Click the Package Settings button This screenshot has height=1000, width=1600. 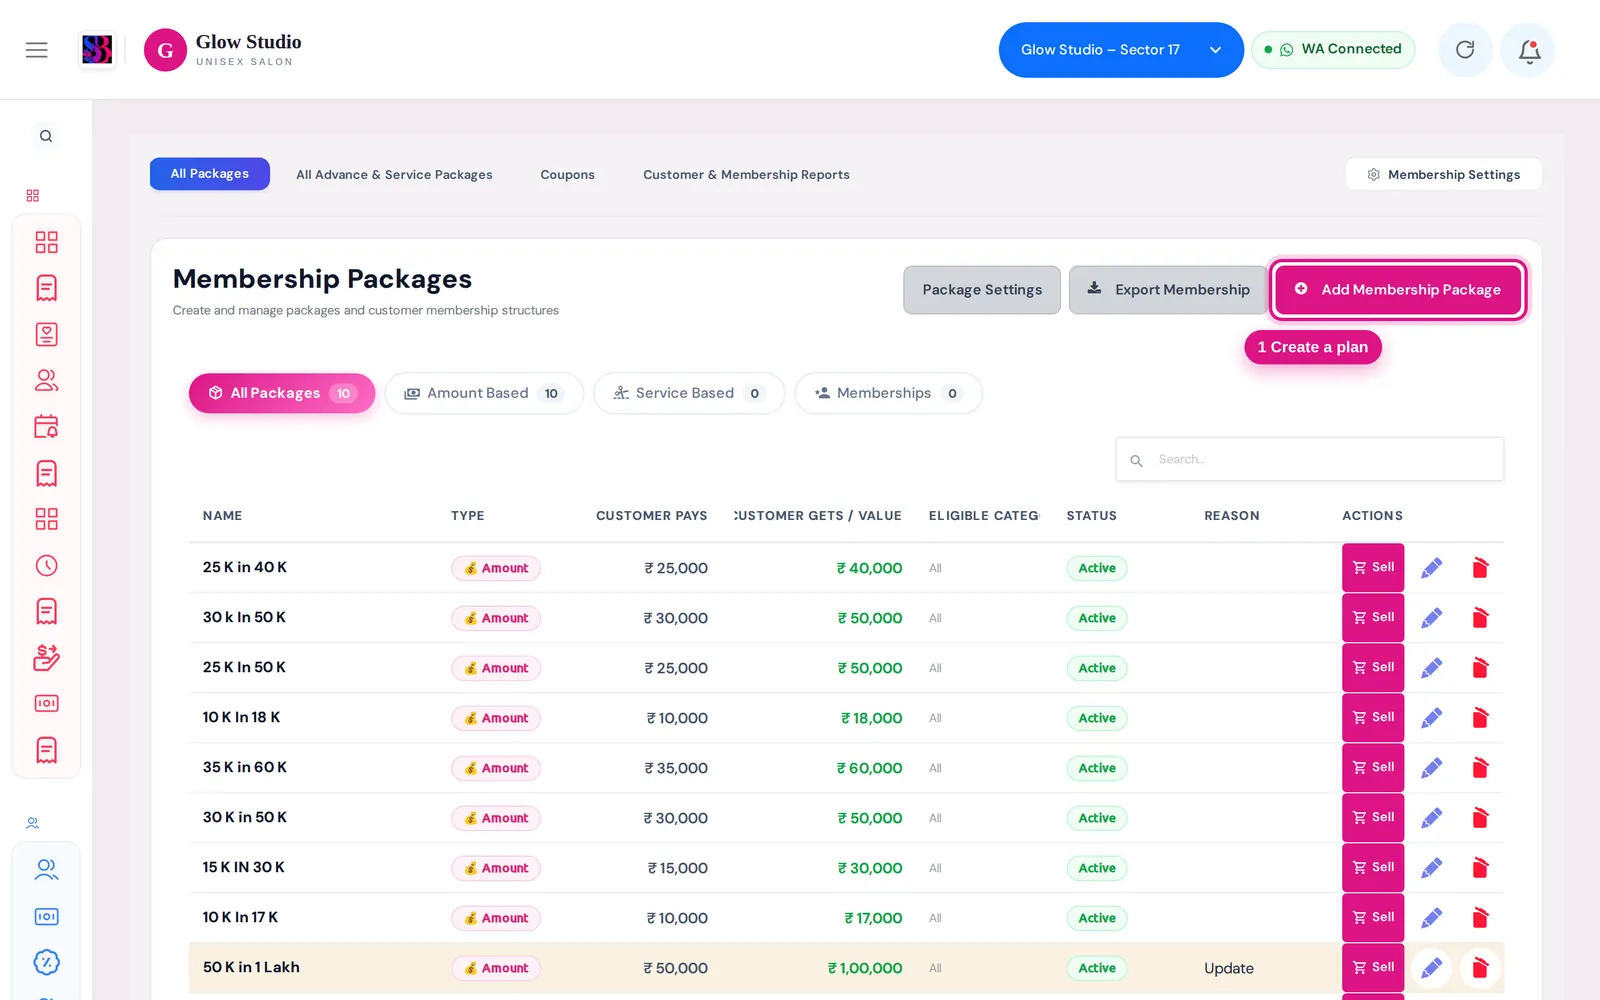click(x=982, y=290)
